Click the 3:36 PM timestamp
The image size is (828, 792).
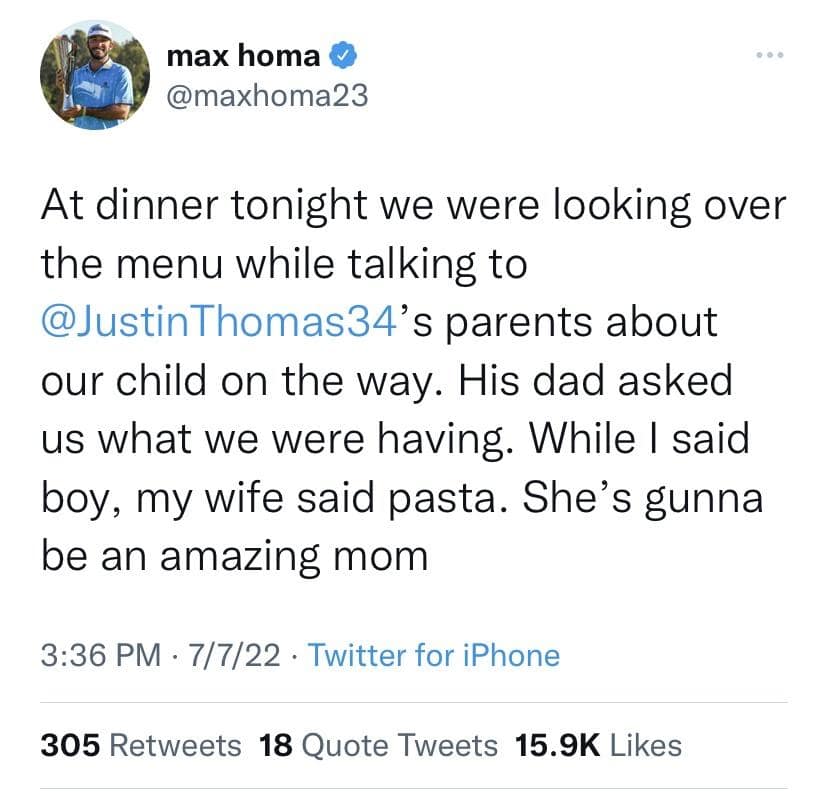(x=100, y=656)
